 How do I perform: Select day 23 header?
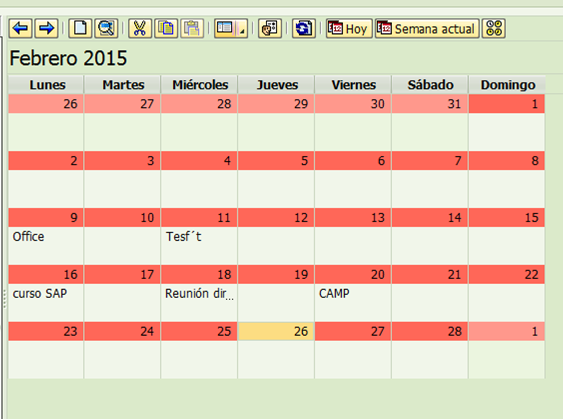click(x=46, y=331)
